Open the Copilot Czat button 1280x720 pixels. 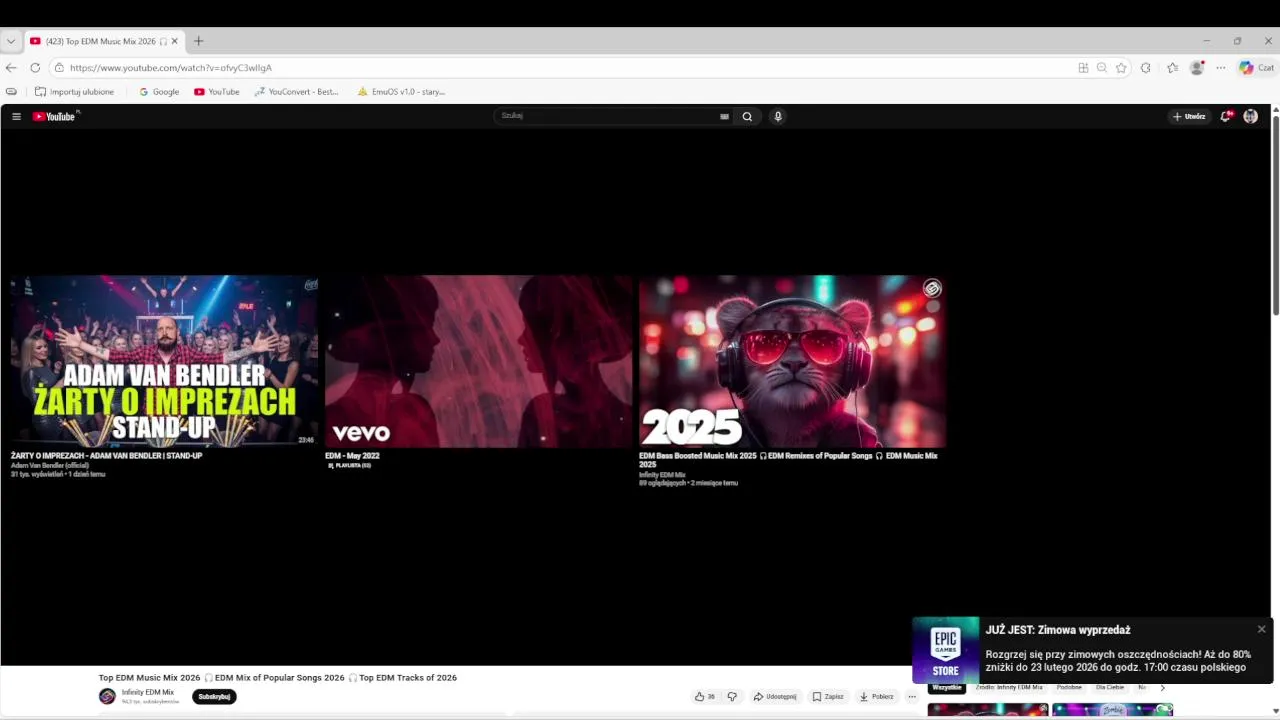point(1257,68)
